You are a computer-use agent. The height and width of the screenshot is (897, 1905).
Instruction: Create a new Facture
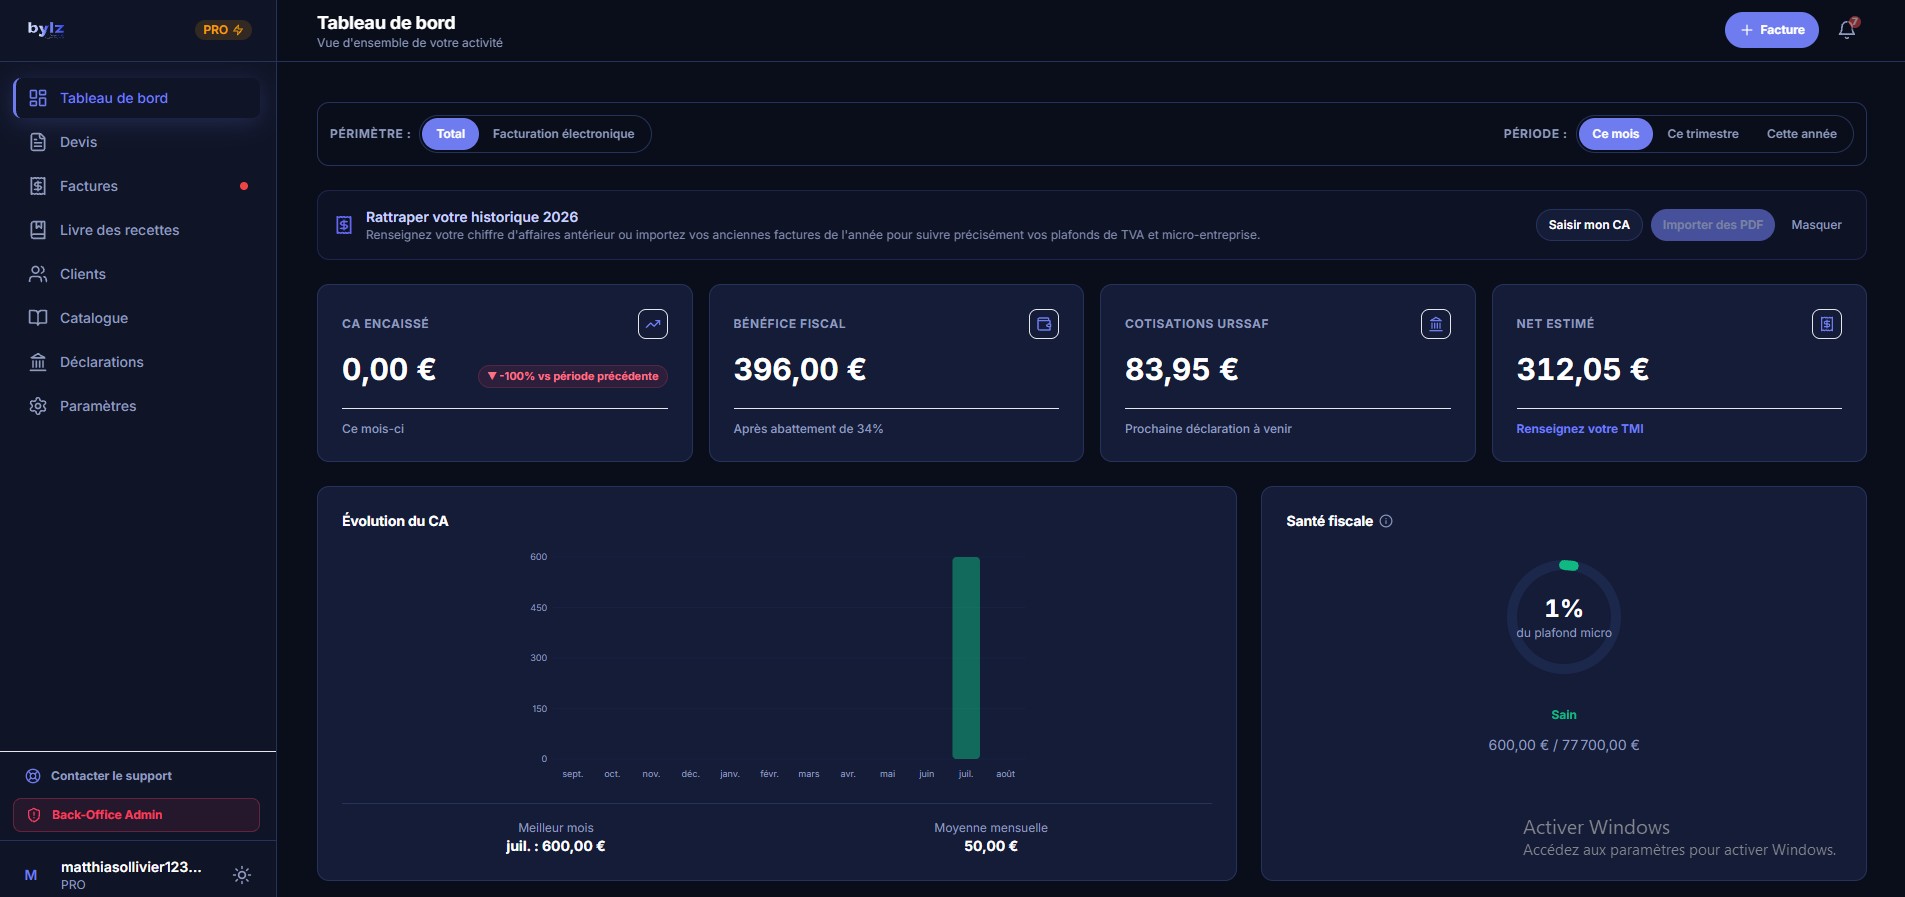pyautogui.click(x=1771, y=30)
